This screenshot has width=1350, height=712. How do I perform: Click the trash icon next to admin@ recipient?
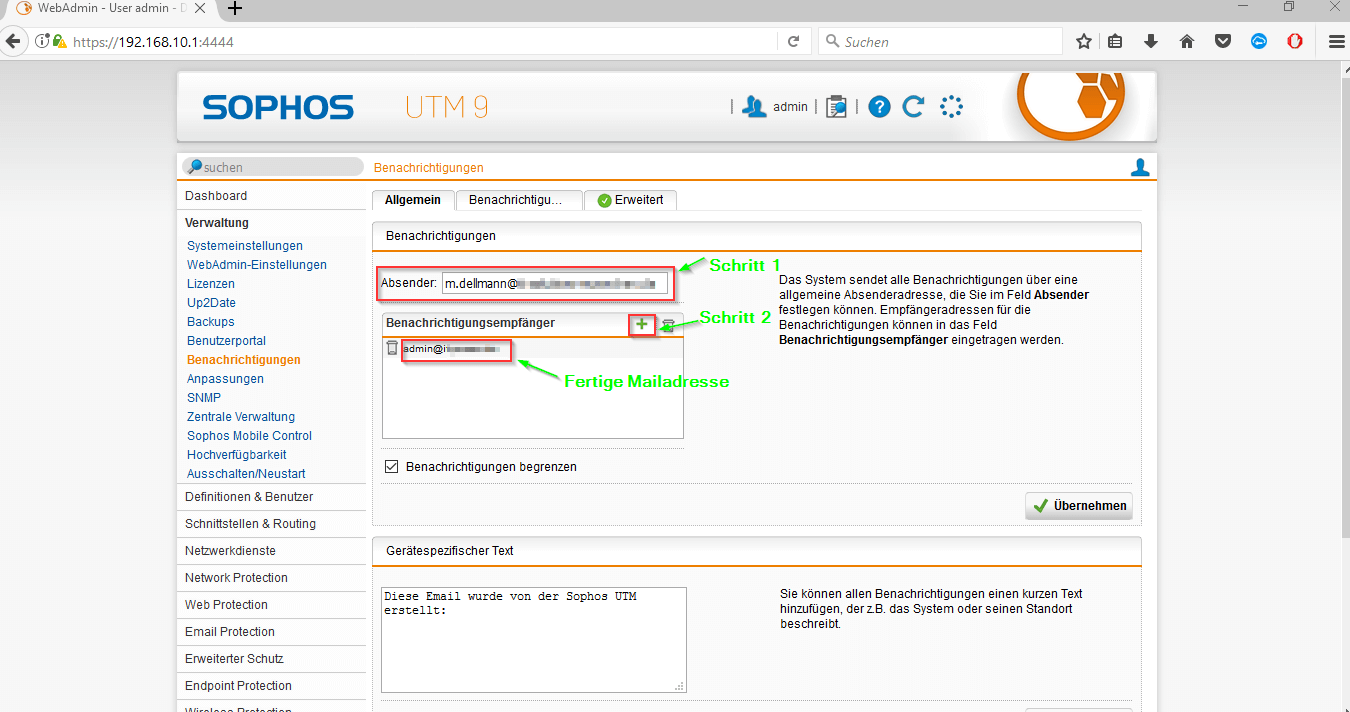click(392, 349)
